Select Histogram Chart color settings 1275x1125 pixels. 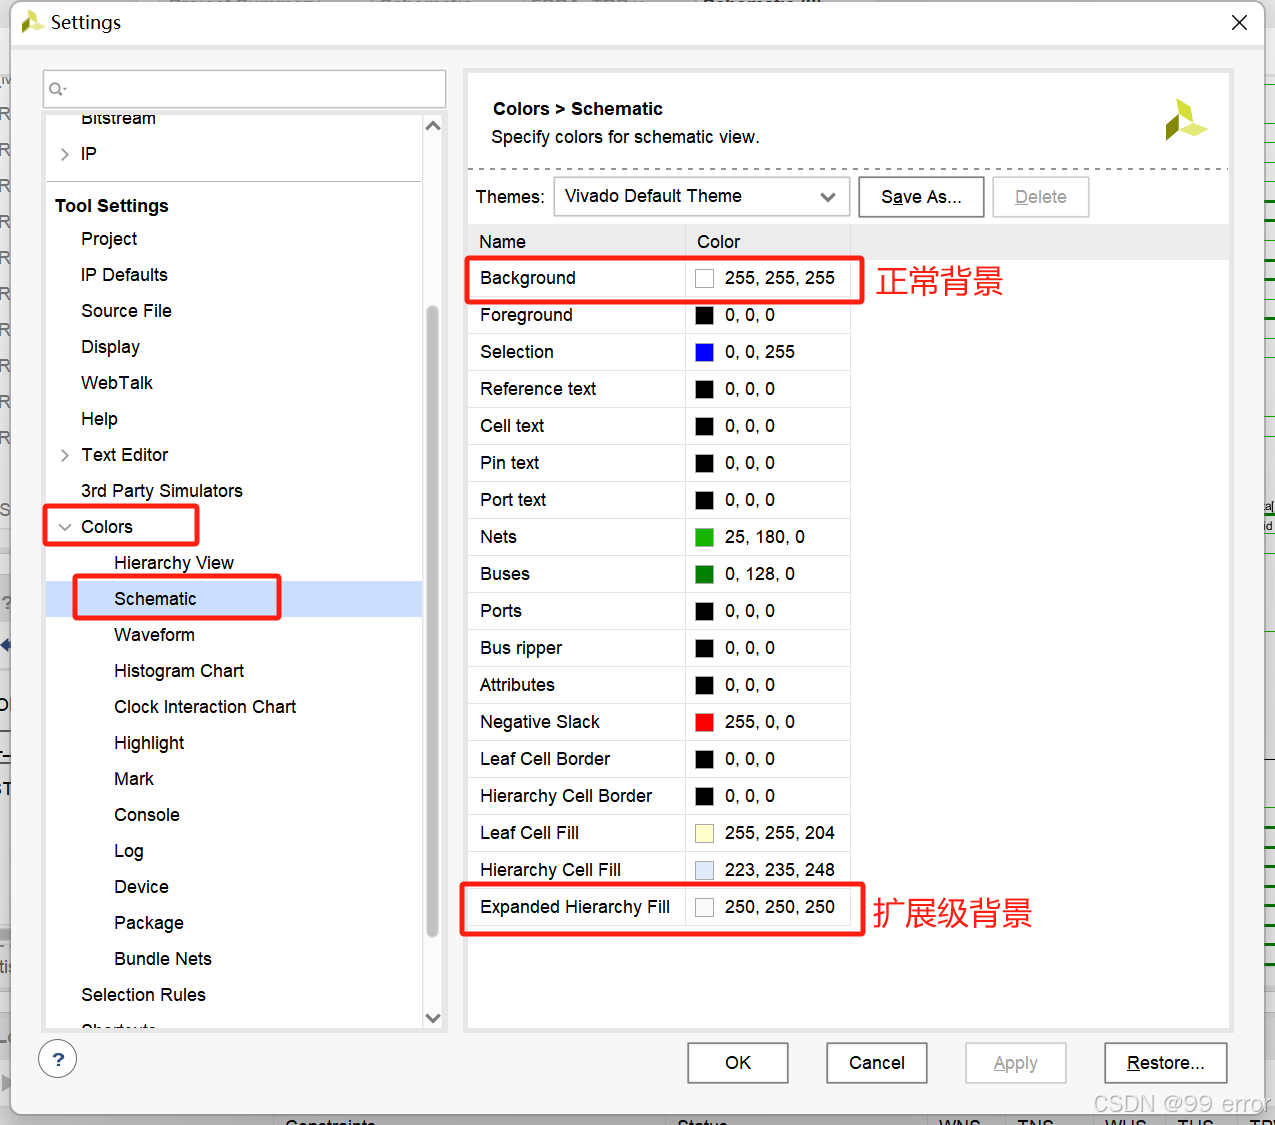pos(179,671)
